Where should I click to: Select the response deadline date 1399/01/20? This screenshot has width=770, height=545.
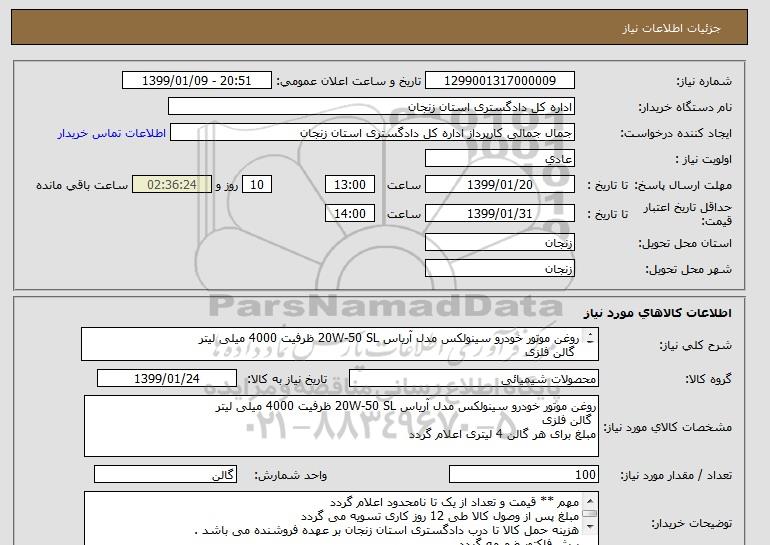pos(500,185)
